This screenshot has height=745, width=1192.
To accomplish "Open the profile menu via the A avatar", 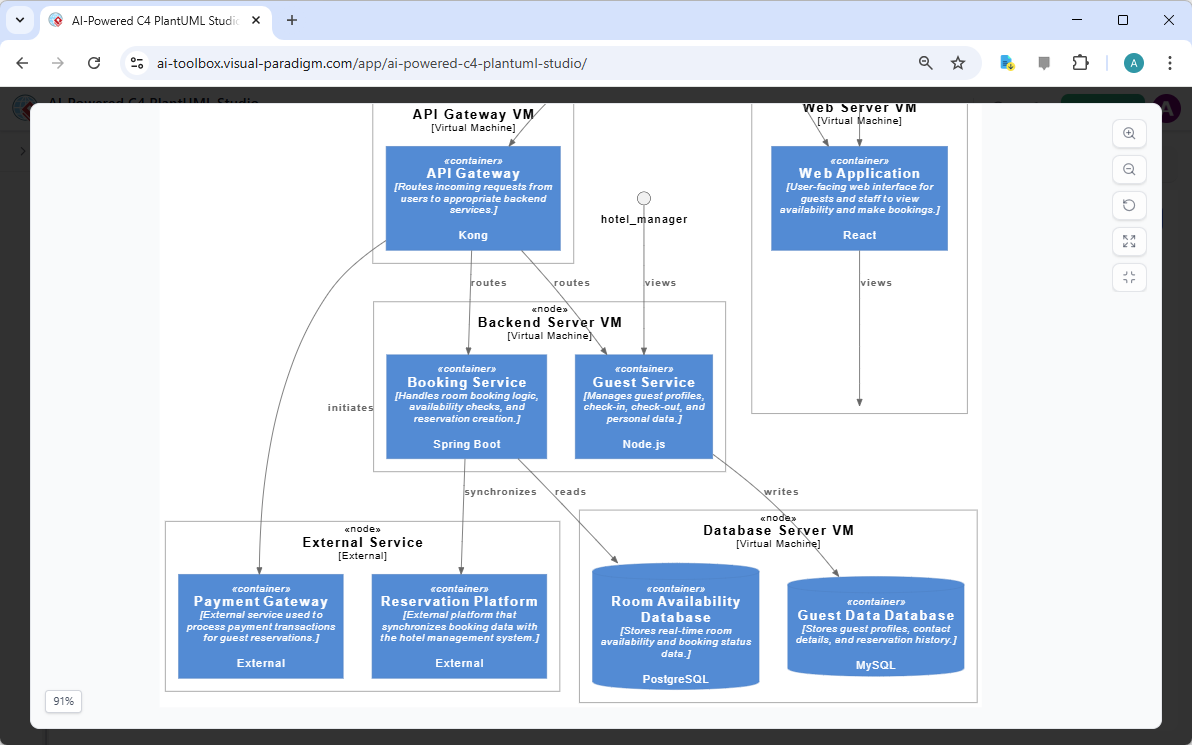I will tap(1133, 62).
